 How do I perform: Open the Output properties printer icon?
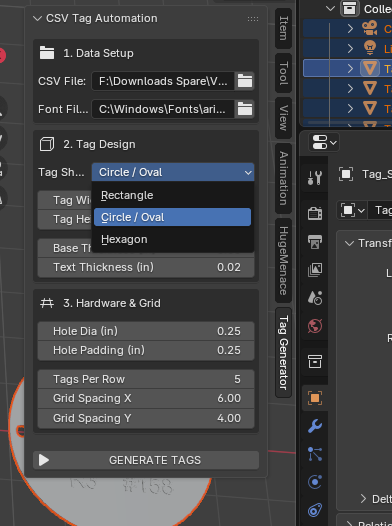pyautogui.click(x=315, y=241)
